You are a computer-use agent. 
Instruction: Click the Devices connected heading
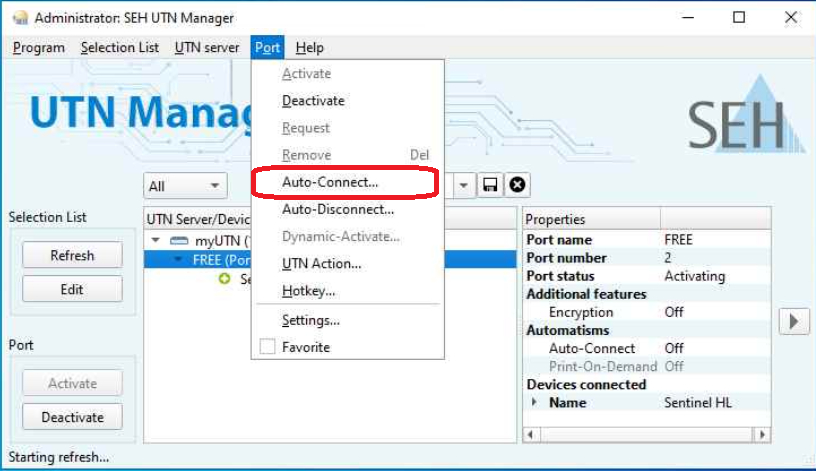click(x=586, y=384)
